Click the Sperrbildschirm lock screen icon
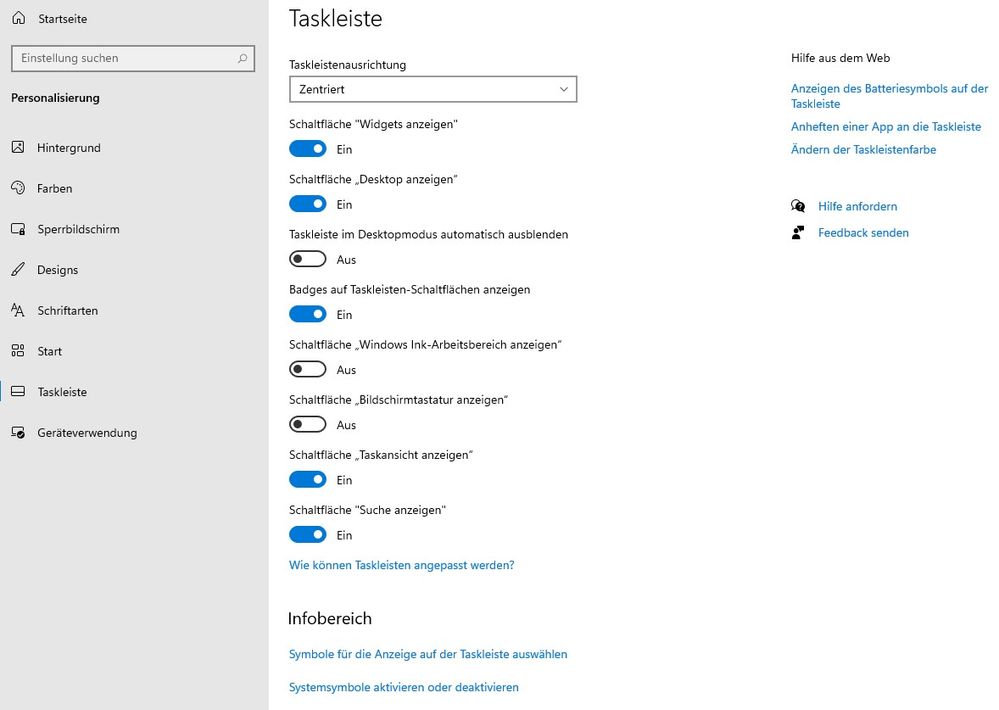This screenshot has height=710, width=999. [18, 228]
